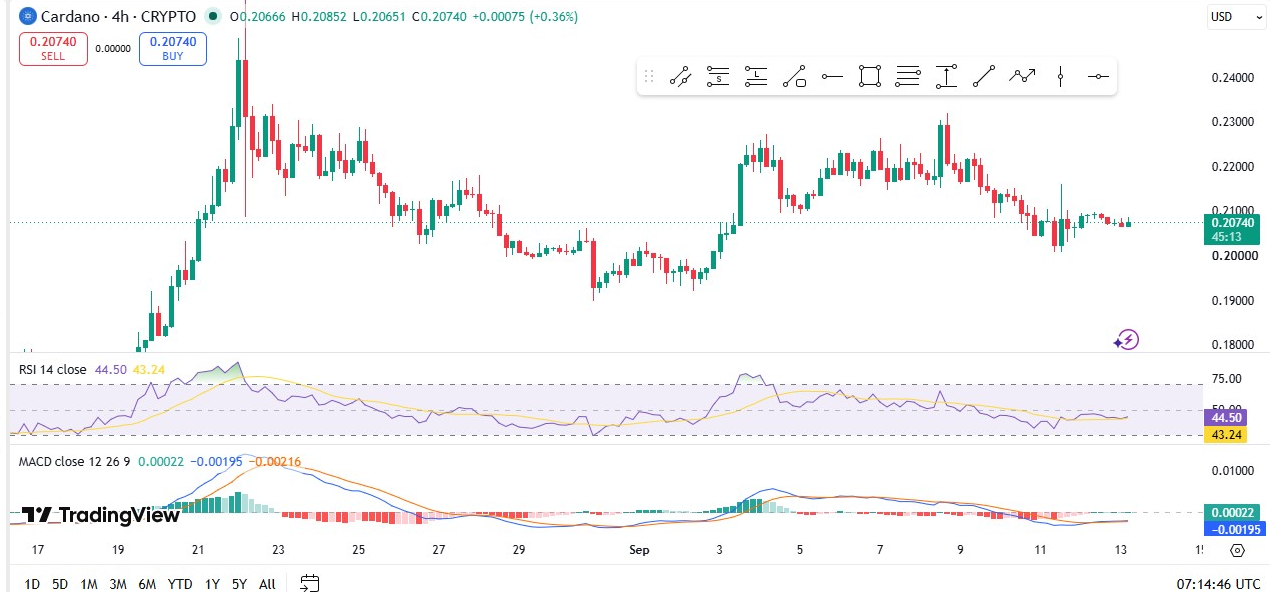Switch to 5D date range

tap(60, 584)
